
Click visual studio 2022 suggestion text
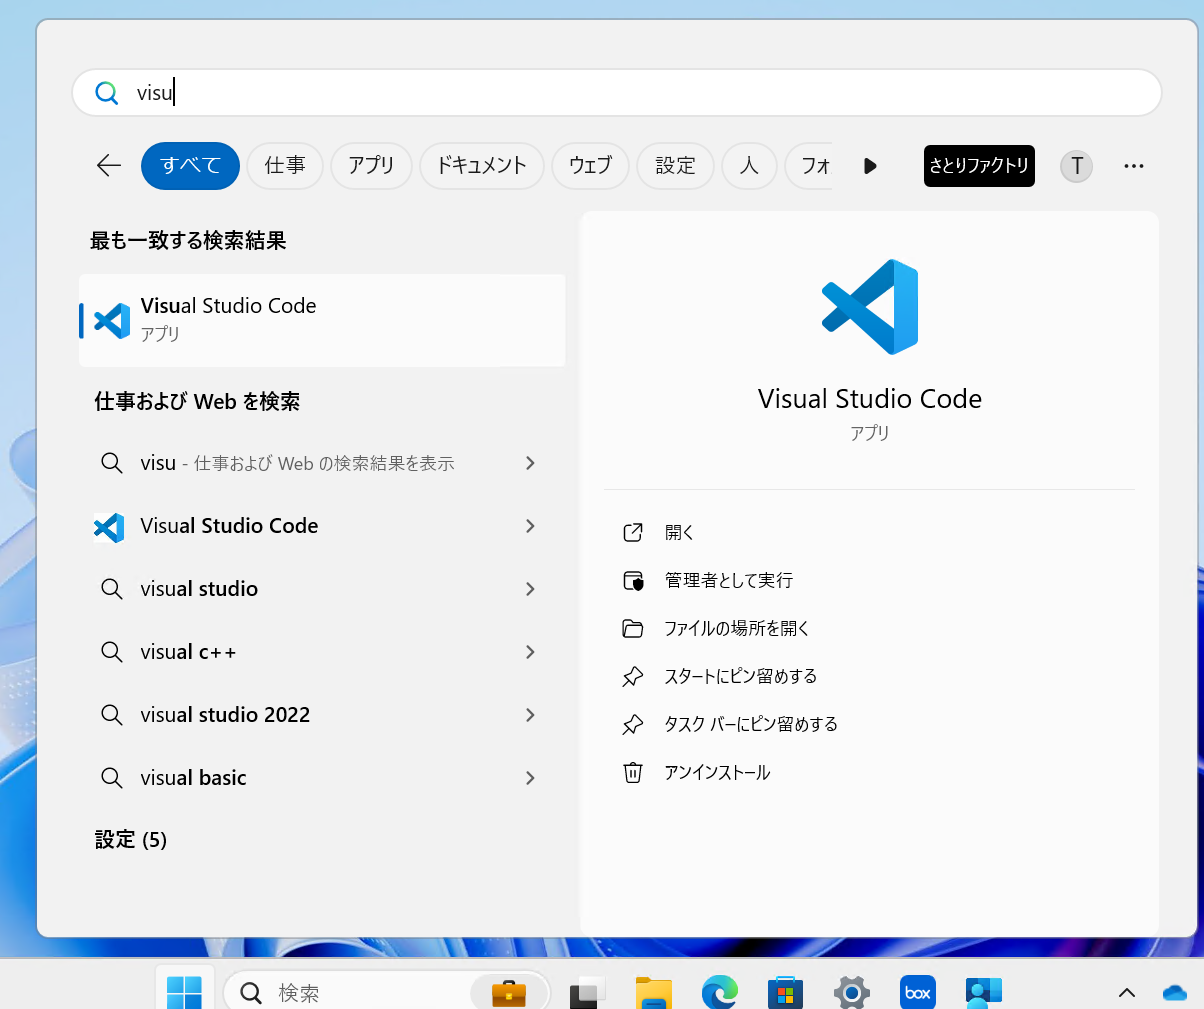tap(225, 715)
